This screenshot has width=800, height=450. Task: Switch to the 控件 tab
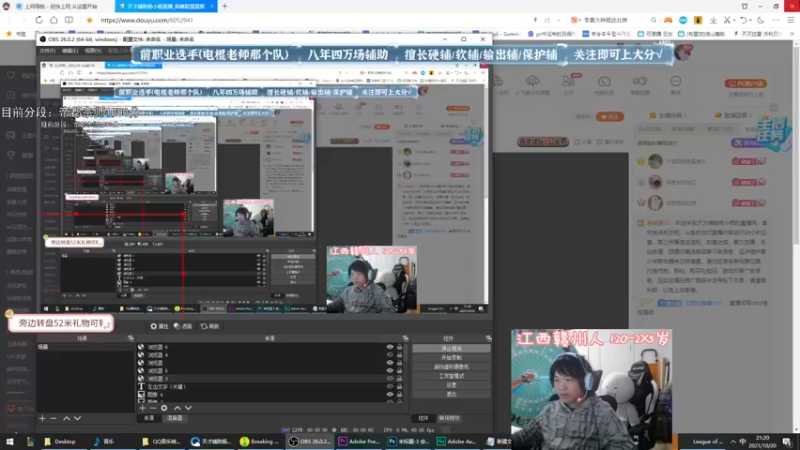(423, 418)
